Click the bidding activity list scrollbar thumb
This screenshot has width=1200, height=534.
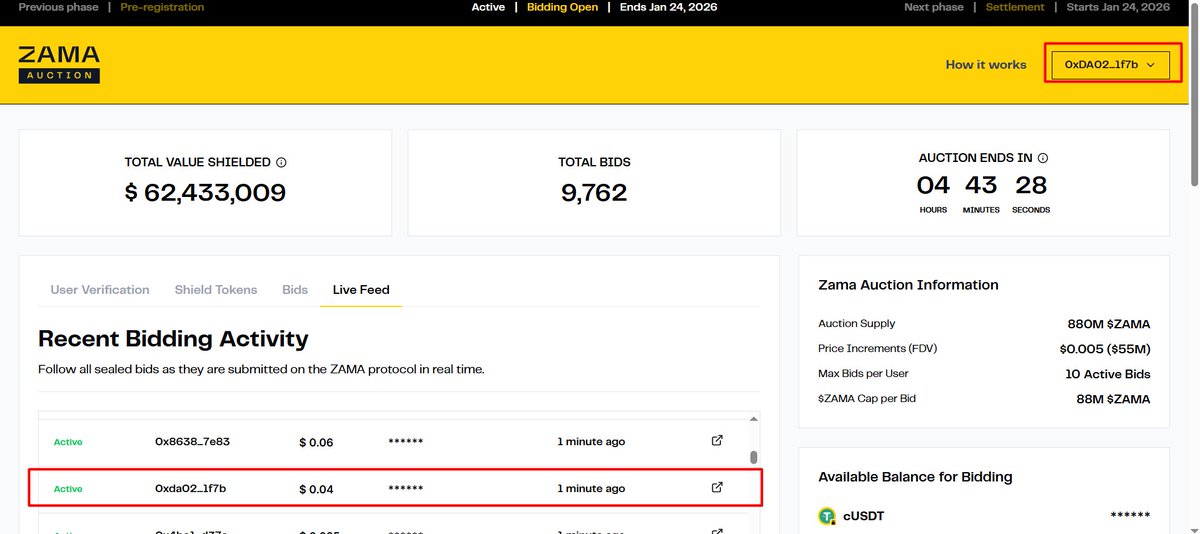coord(754,458)
